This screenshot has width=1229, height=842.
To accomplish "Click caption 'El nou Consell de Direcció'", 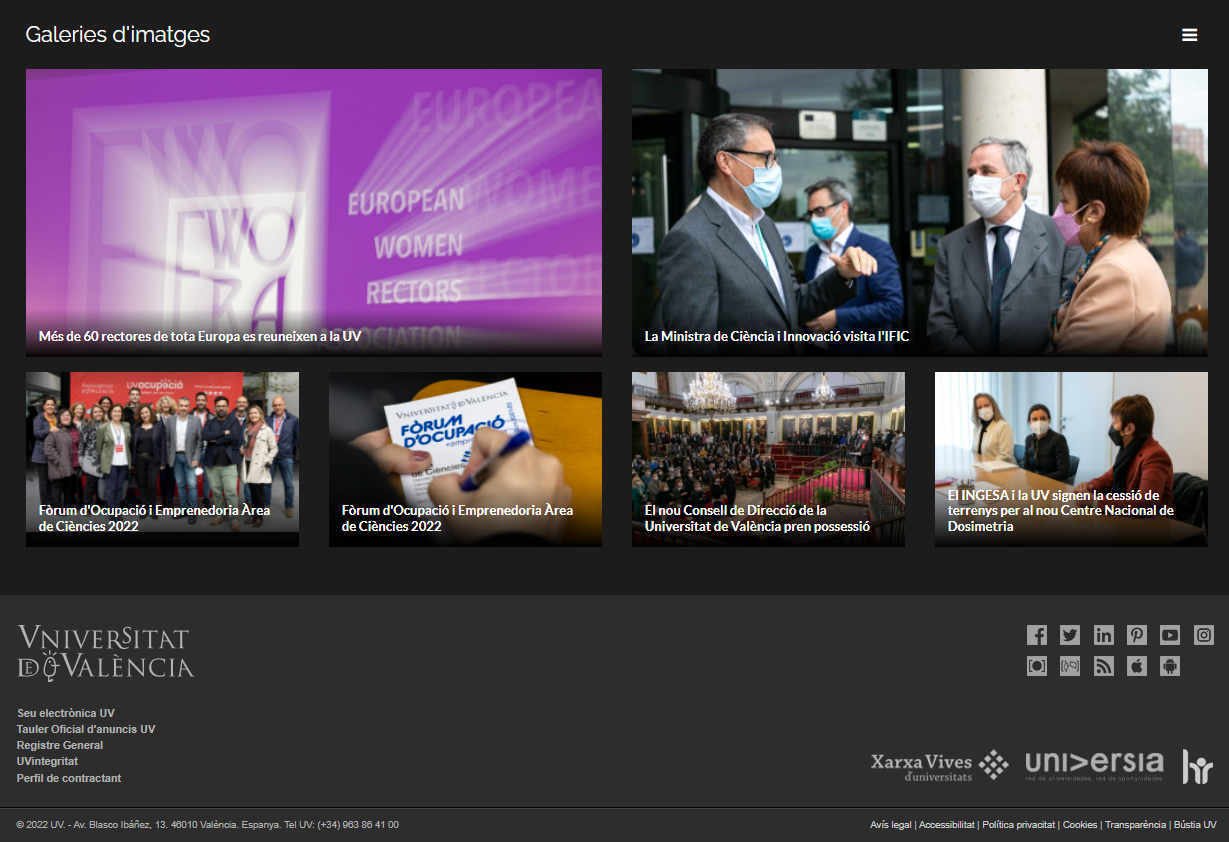I will pos(757,518).
